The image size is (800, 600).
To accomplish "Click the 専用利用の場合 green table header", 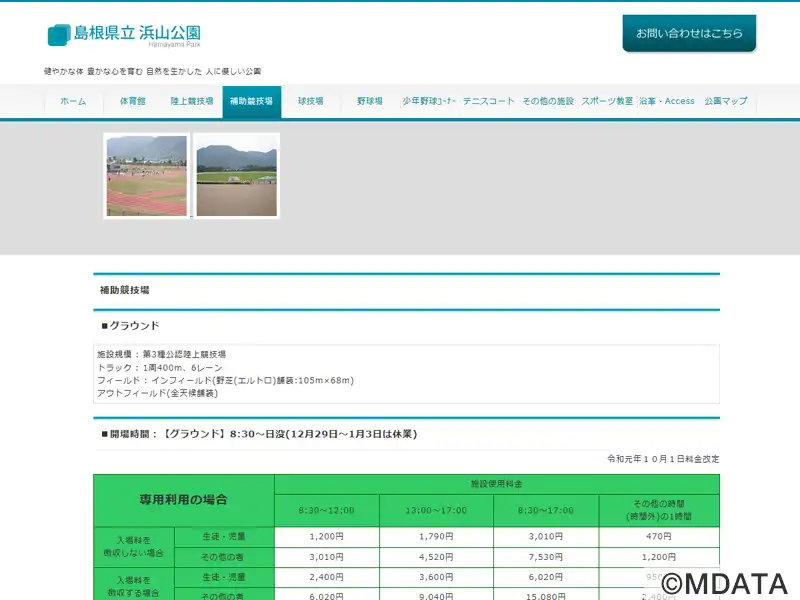I will [183, 499].
